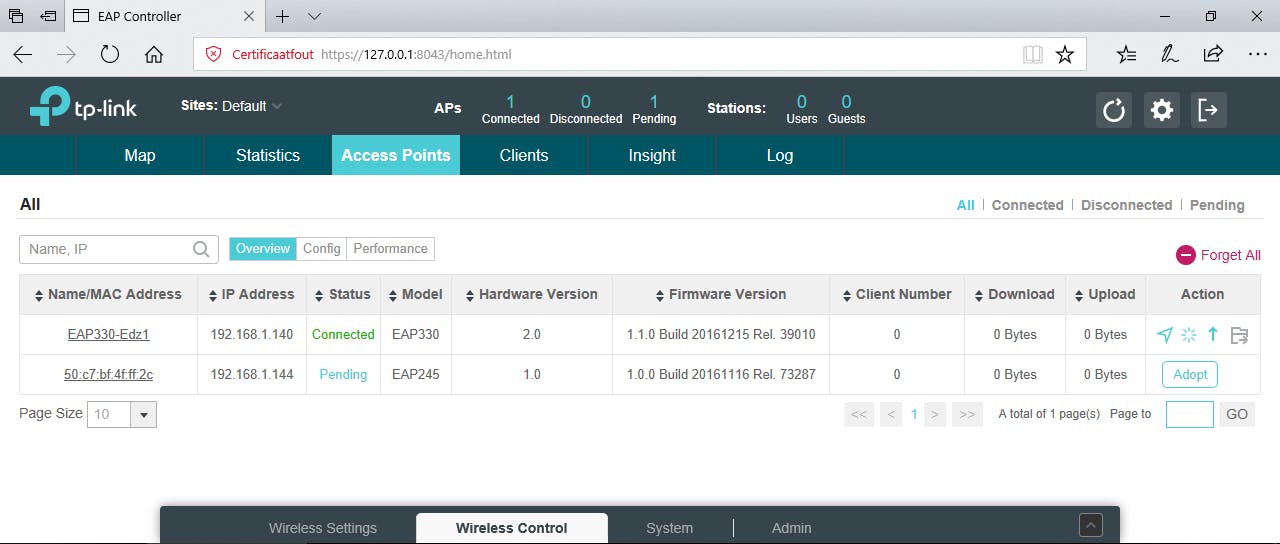Filter list by Connected
The width and height of the screenshot is (1280, 544).
(1027, 205)
